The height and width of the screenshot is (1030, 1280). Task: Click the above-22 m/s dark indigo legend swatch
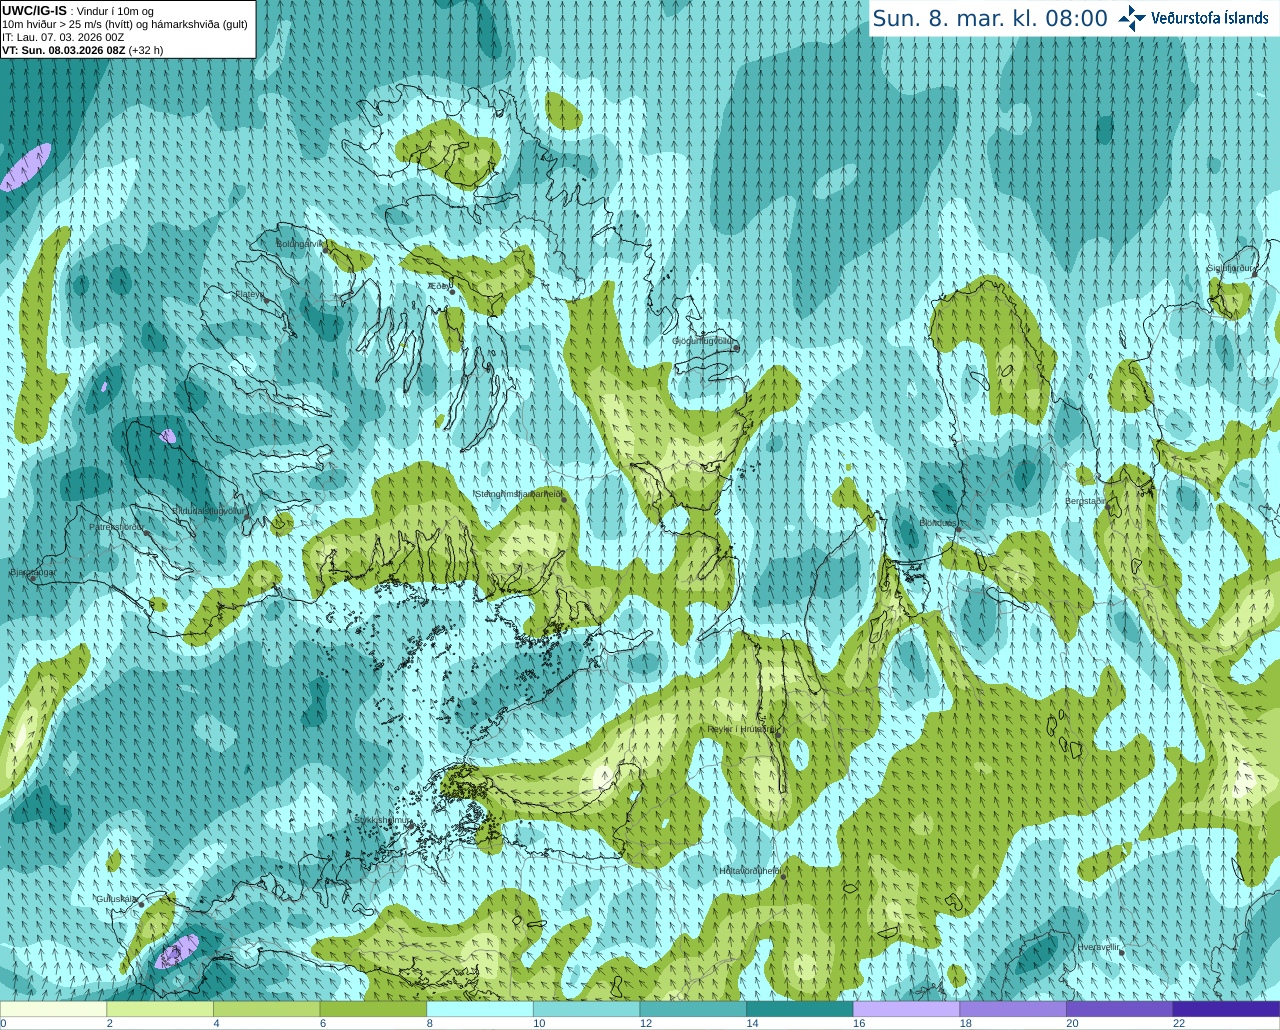click(x=1227, y=1009)
